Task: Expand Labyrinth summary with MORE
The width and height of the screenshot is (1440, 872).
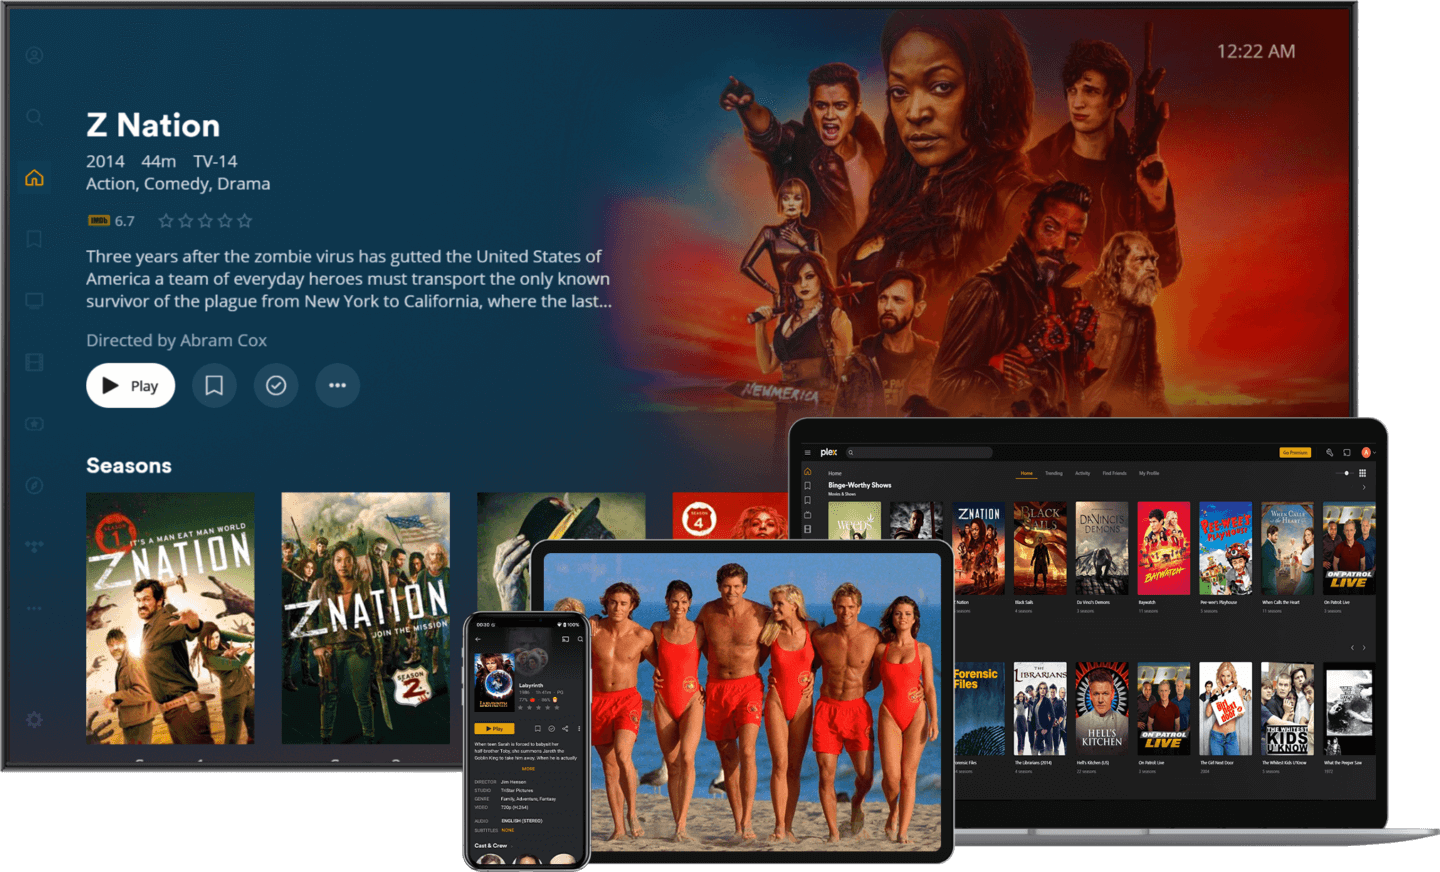Action: pos(528,769)
